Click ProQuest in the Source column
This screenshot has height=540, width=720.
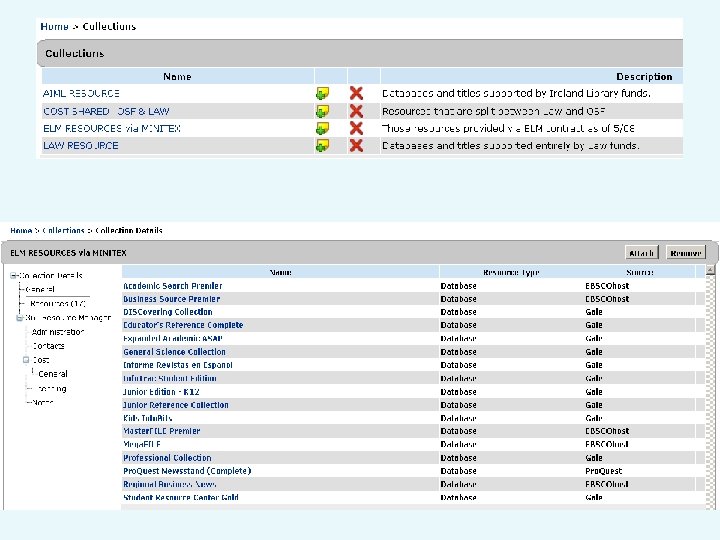coord(603,471)
